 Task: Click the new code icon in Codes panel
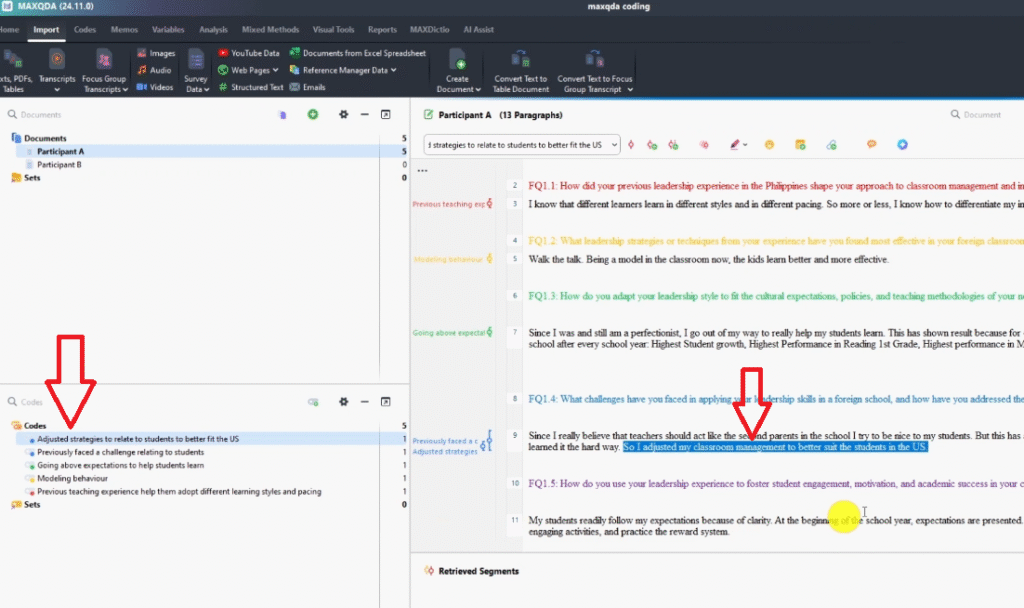click(x=313, y=402)
